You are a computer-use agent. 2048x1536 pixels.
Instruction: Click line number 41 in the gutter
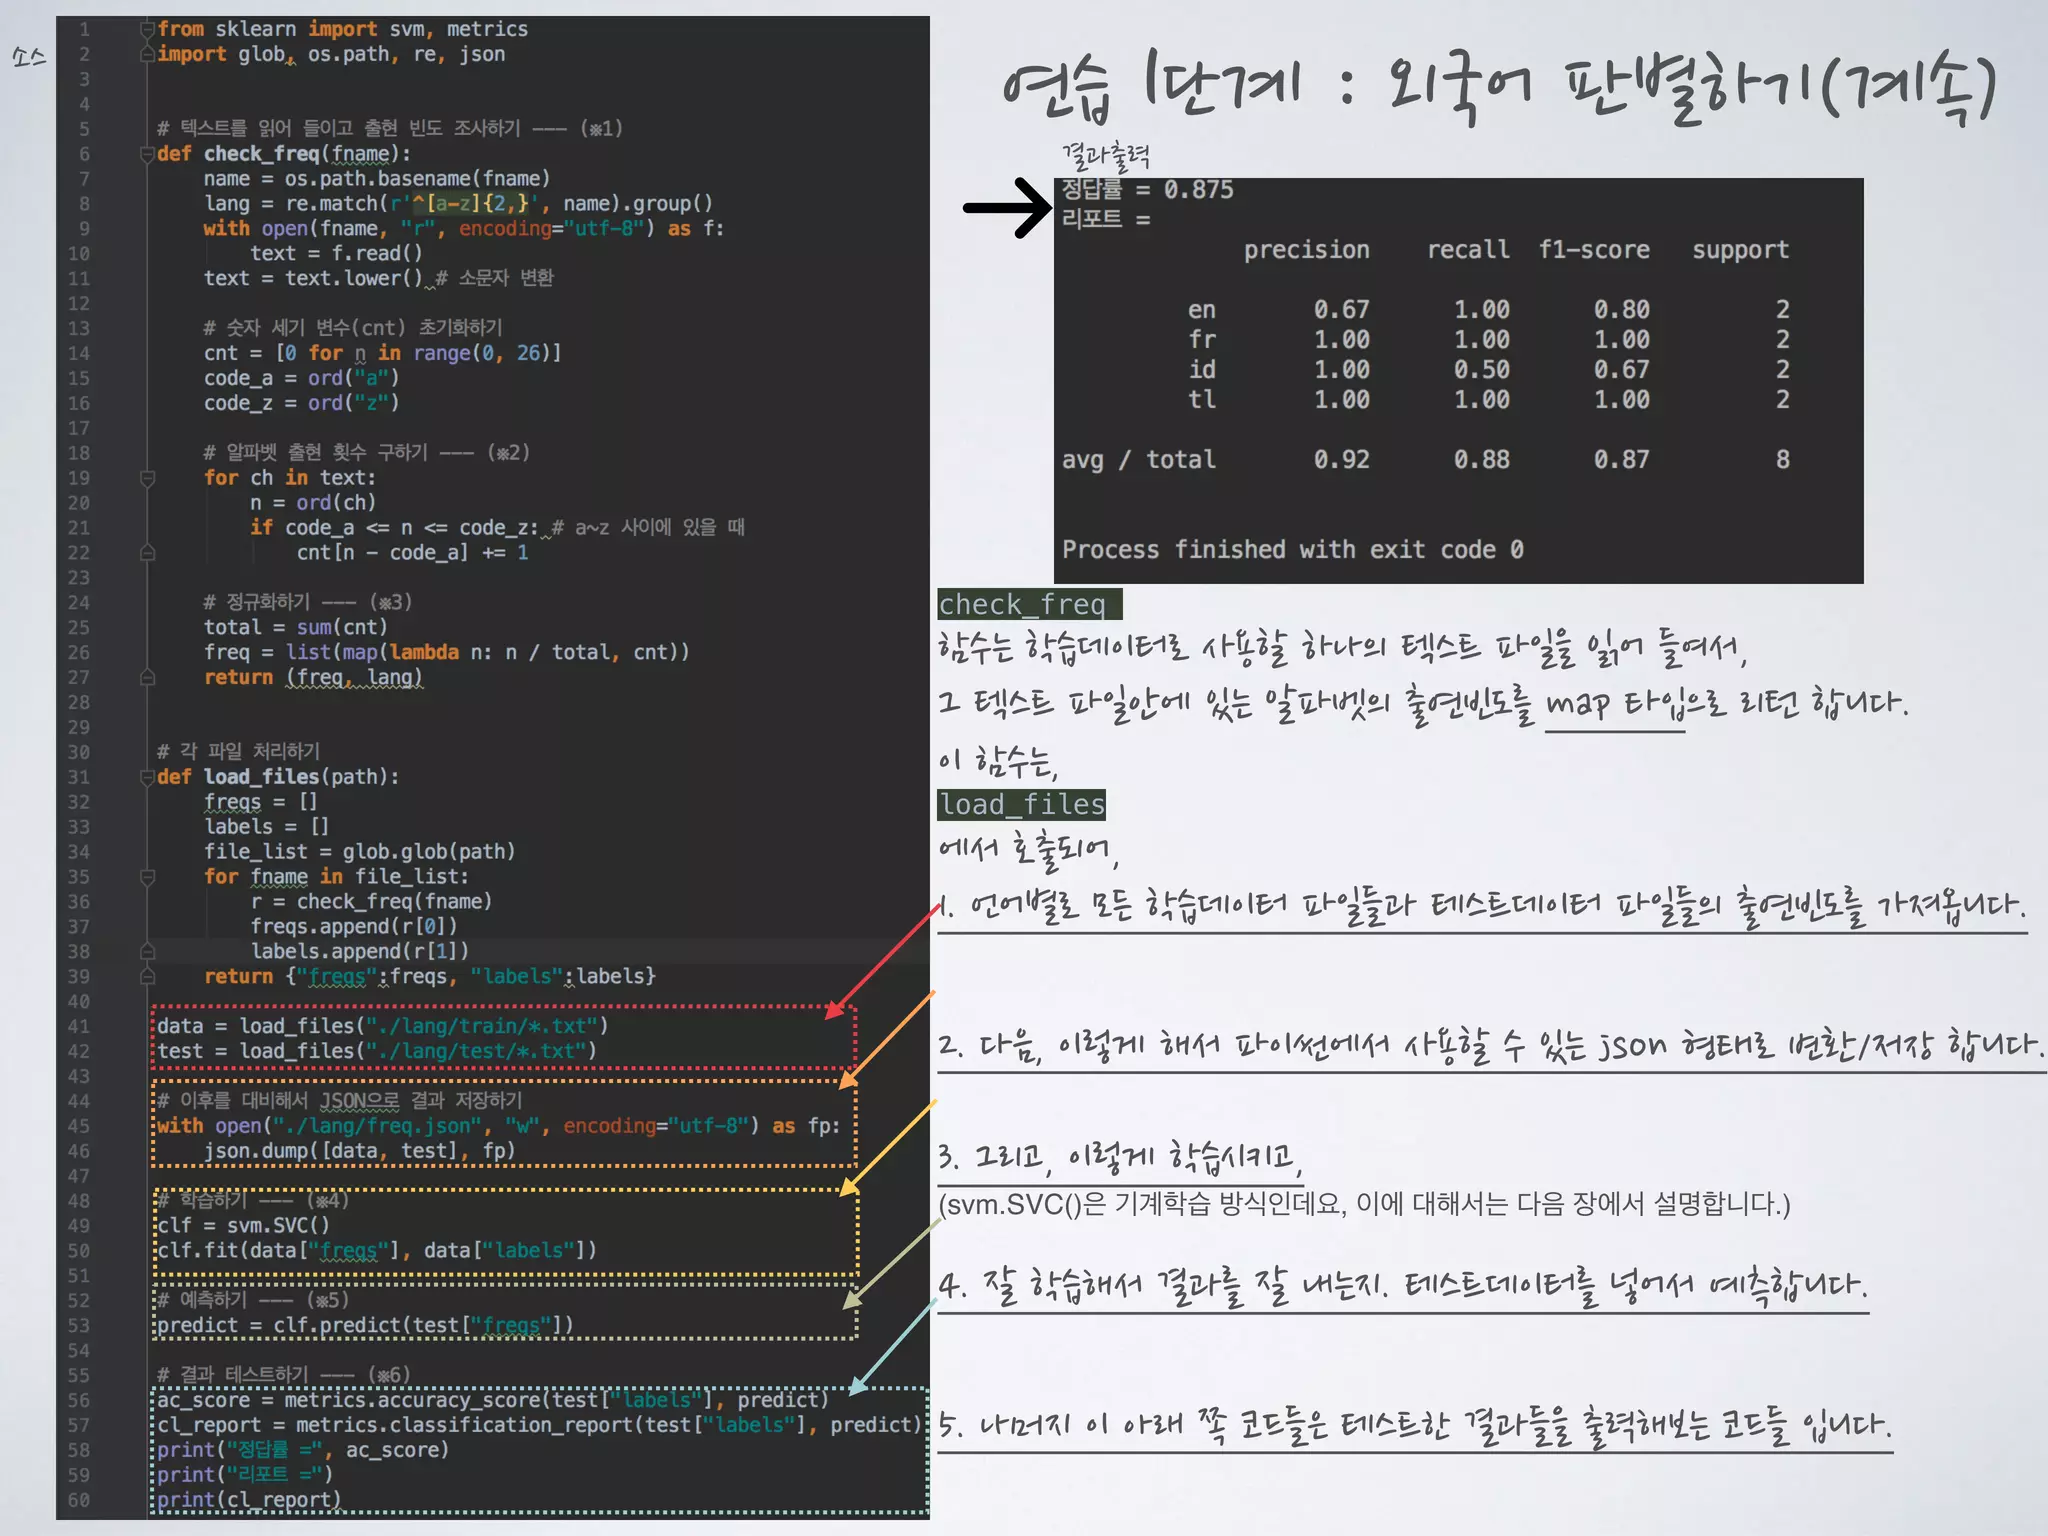79,1026
